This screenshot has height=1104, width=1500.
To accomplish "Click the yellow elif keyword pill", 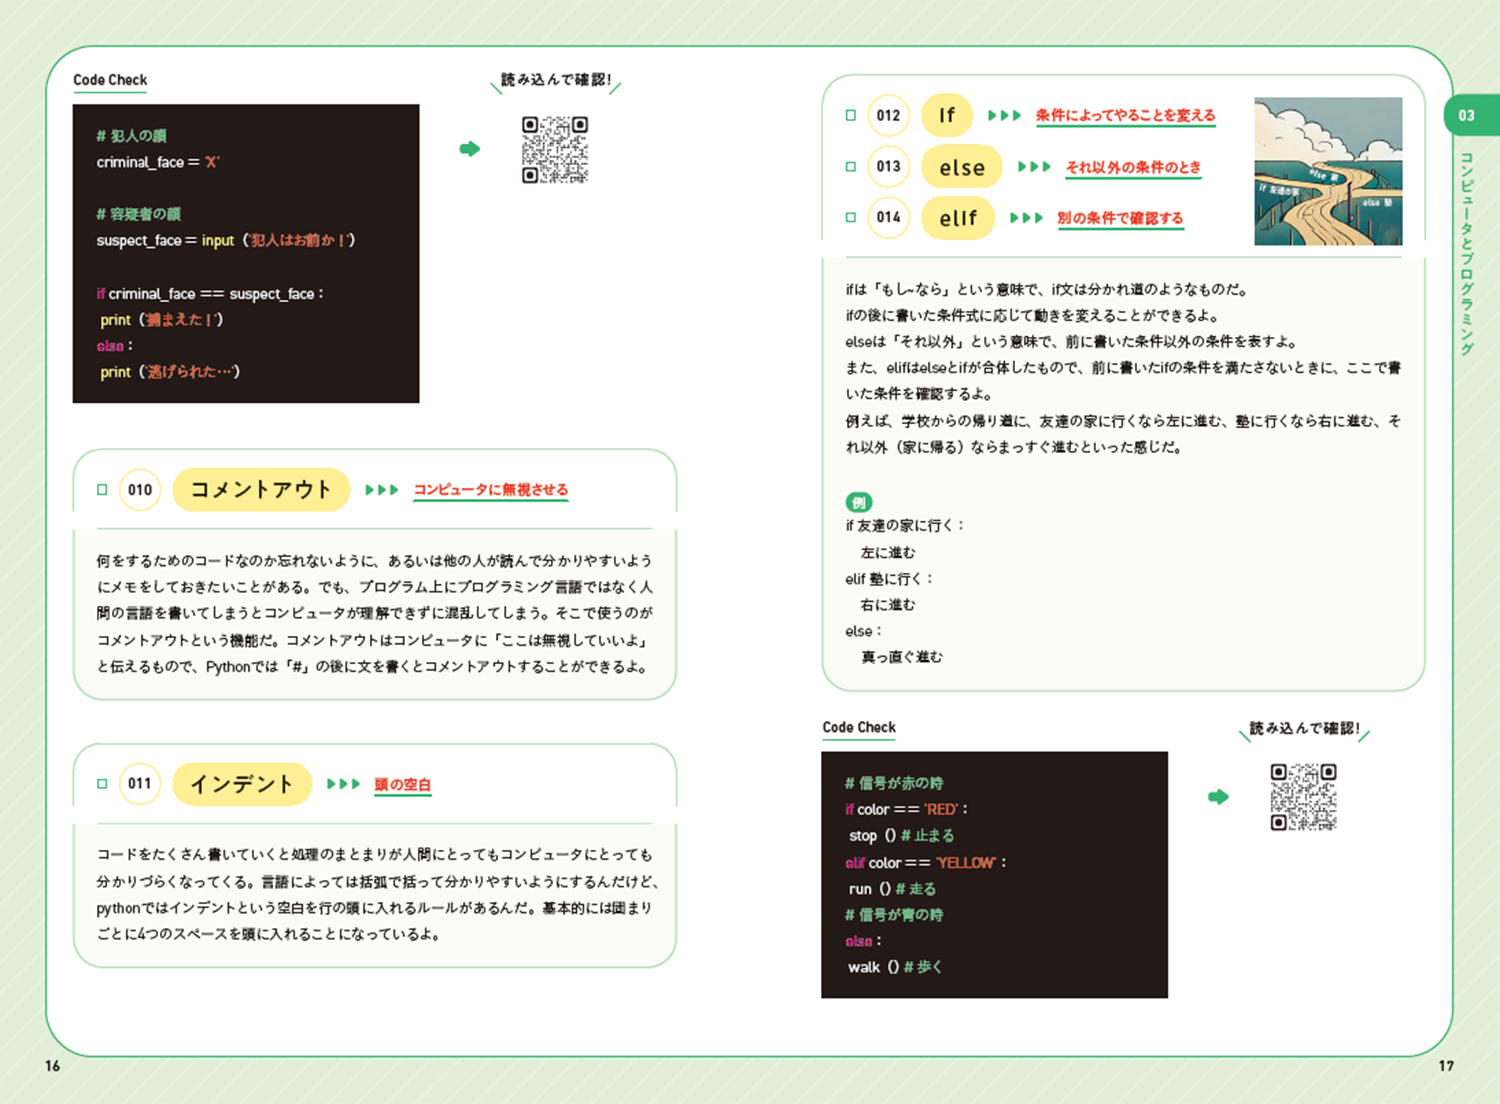I will tap(957, 218).
